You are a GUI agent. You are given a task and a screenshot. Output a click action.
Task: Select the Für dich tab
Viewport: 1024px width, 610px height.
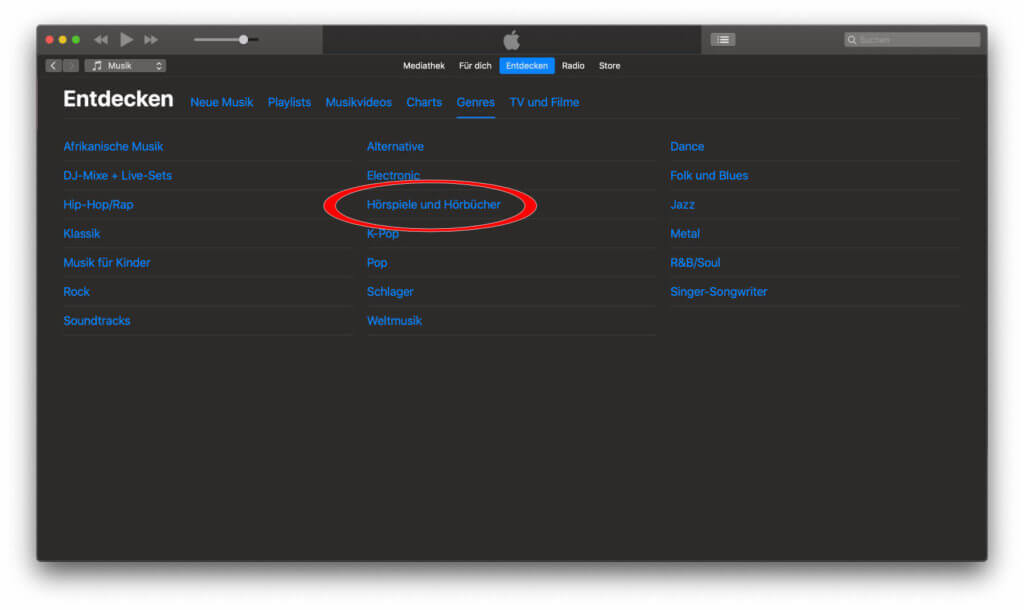(475, 66)
